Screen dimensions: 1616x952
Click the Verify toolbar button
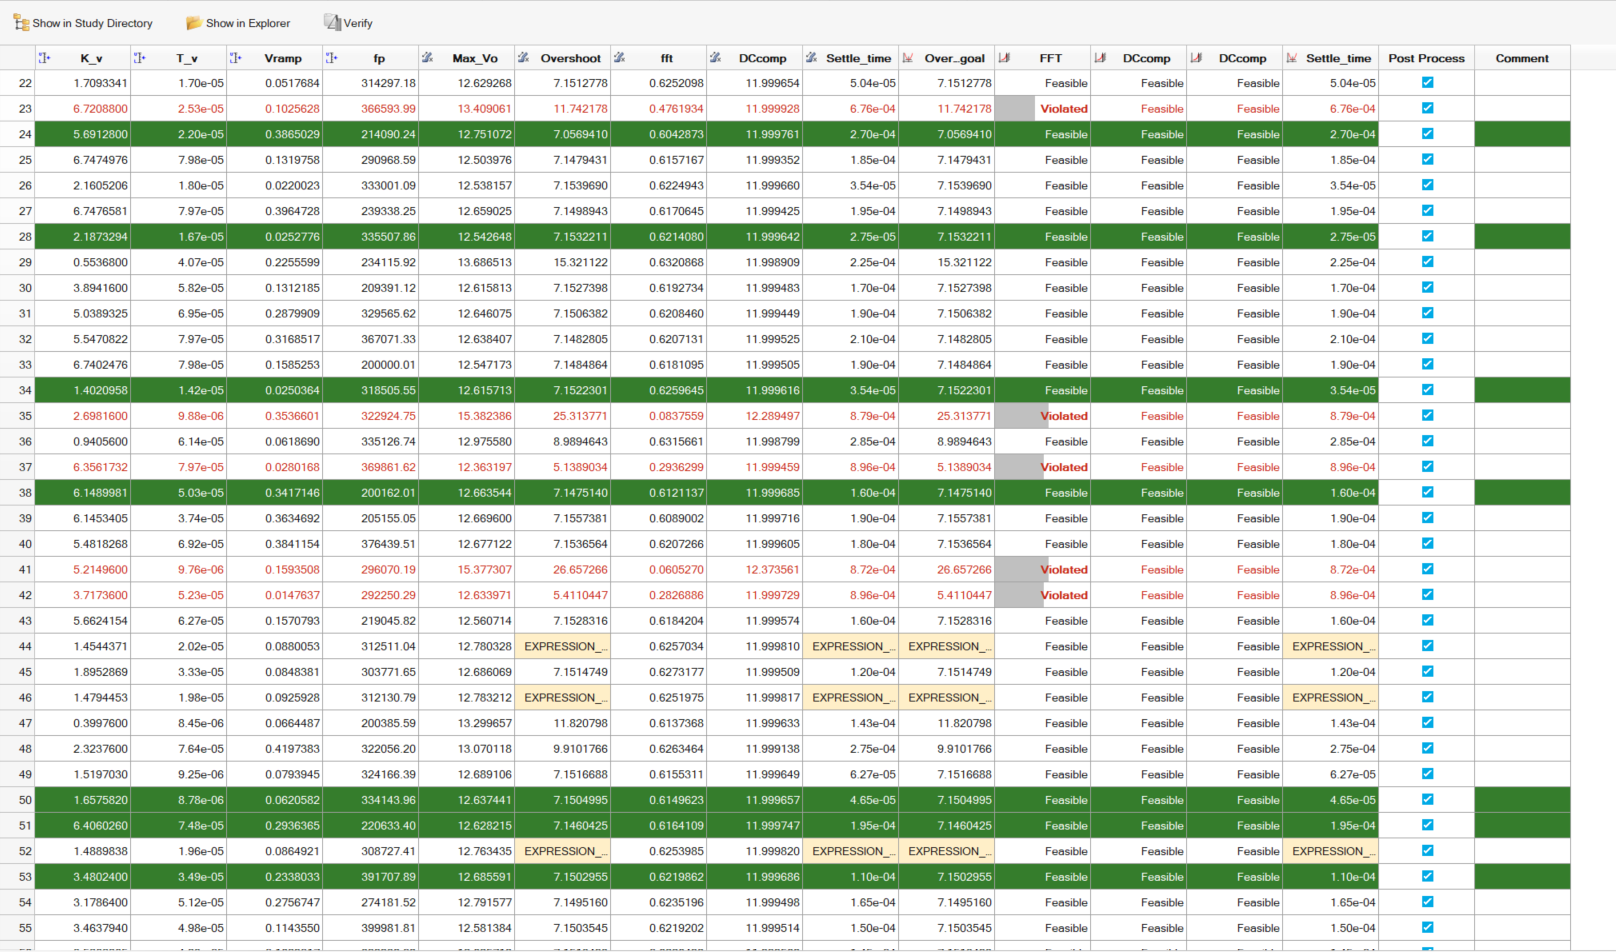point(348,23)
